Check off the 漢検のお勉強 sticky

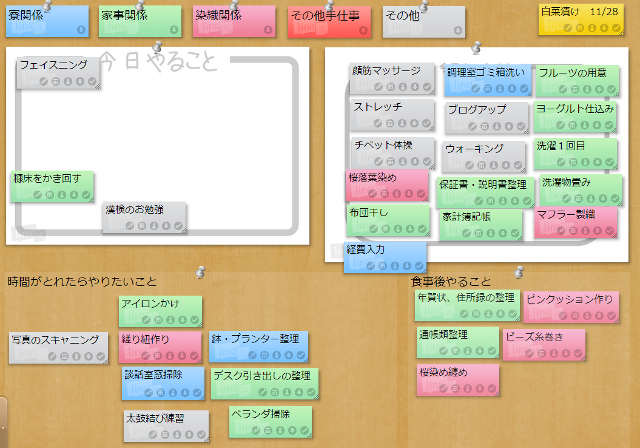[x=178, y=226]
